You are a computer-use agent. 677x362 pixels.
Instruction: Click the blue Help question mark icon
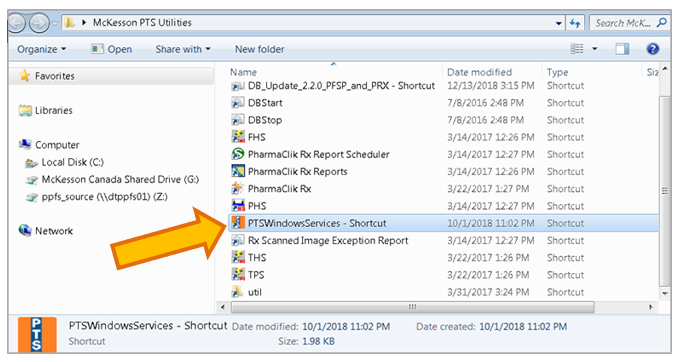(652, 49)
